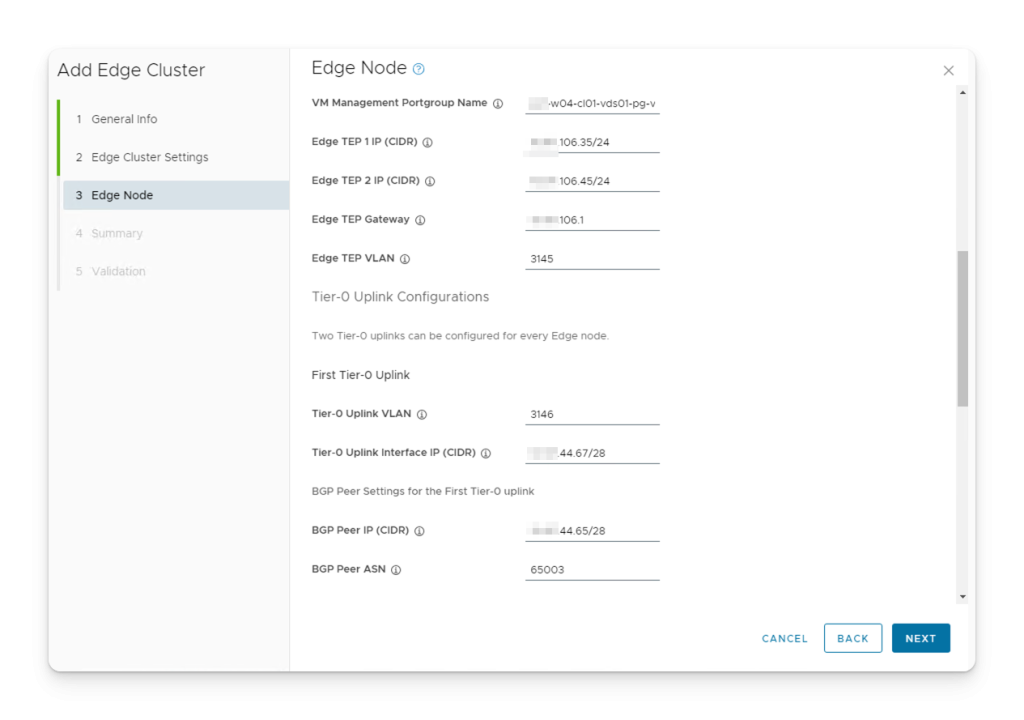Screen dimensions: 1024x720
Task: Click the BGP Peer ASN input field
Action: coord(592,570)
